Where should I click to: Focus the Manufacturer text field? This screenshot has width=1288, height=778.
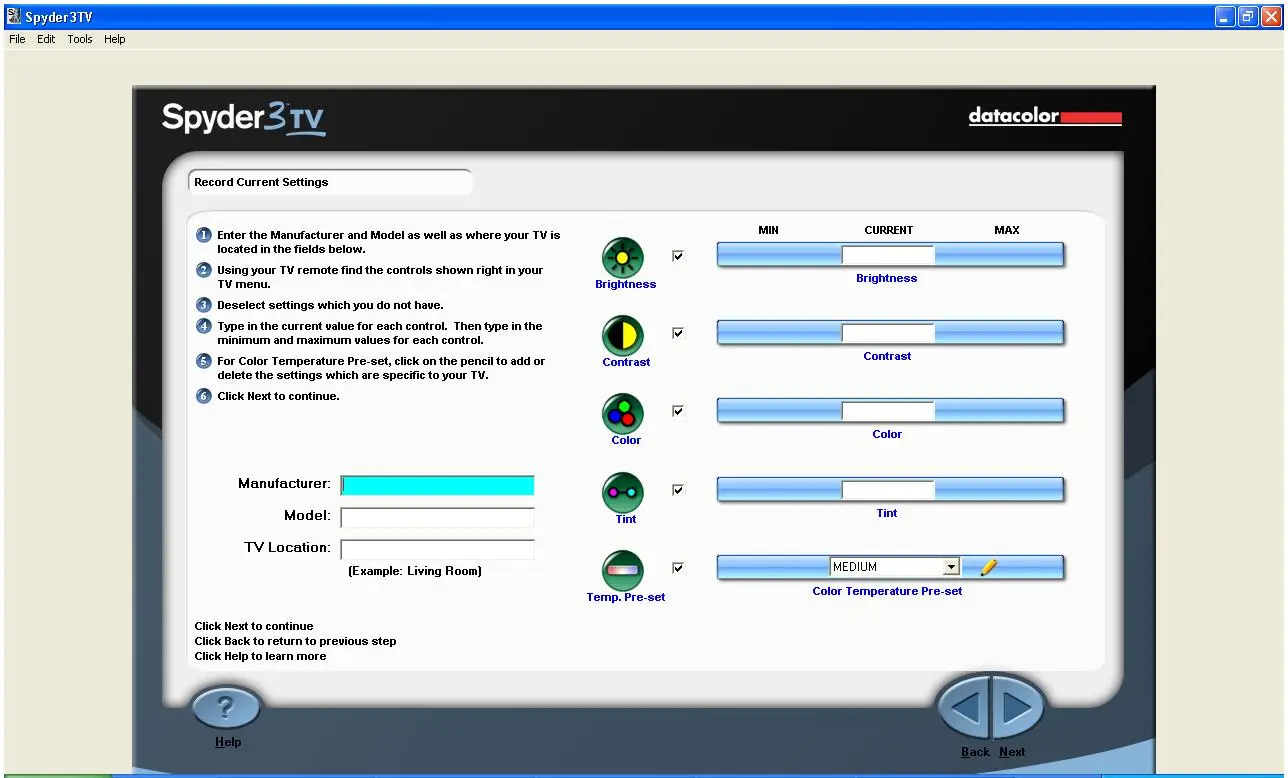[x=437, y=485]
